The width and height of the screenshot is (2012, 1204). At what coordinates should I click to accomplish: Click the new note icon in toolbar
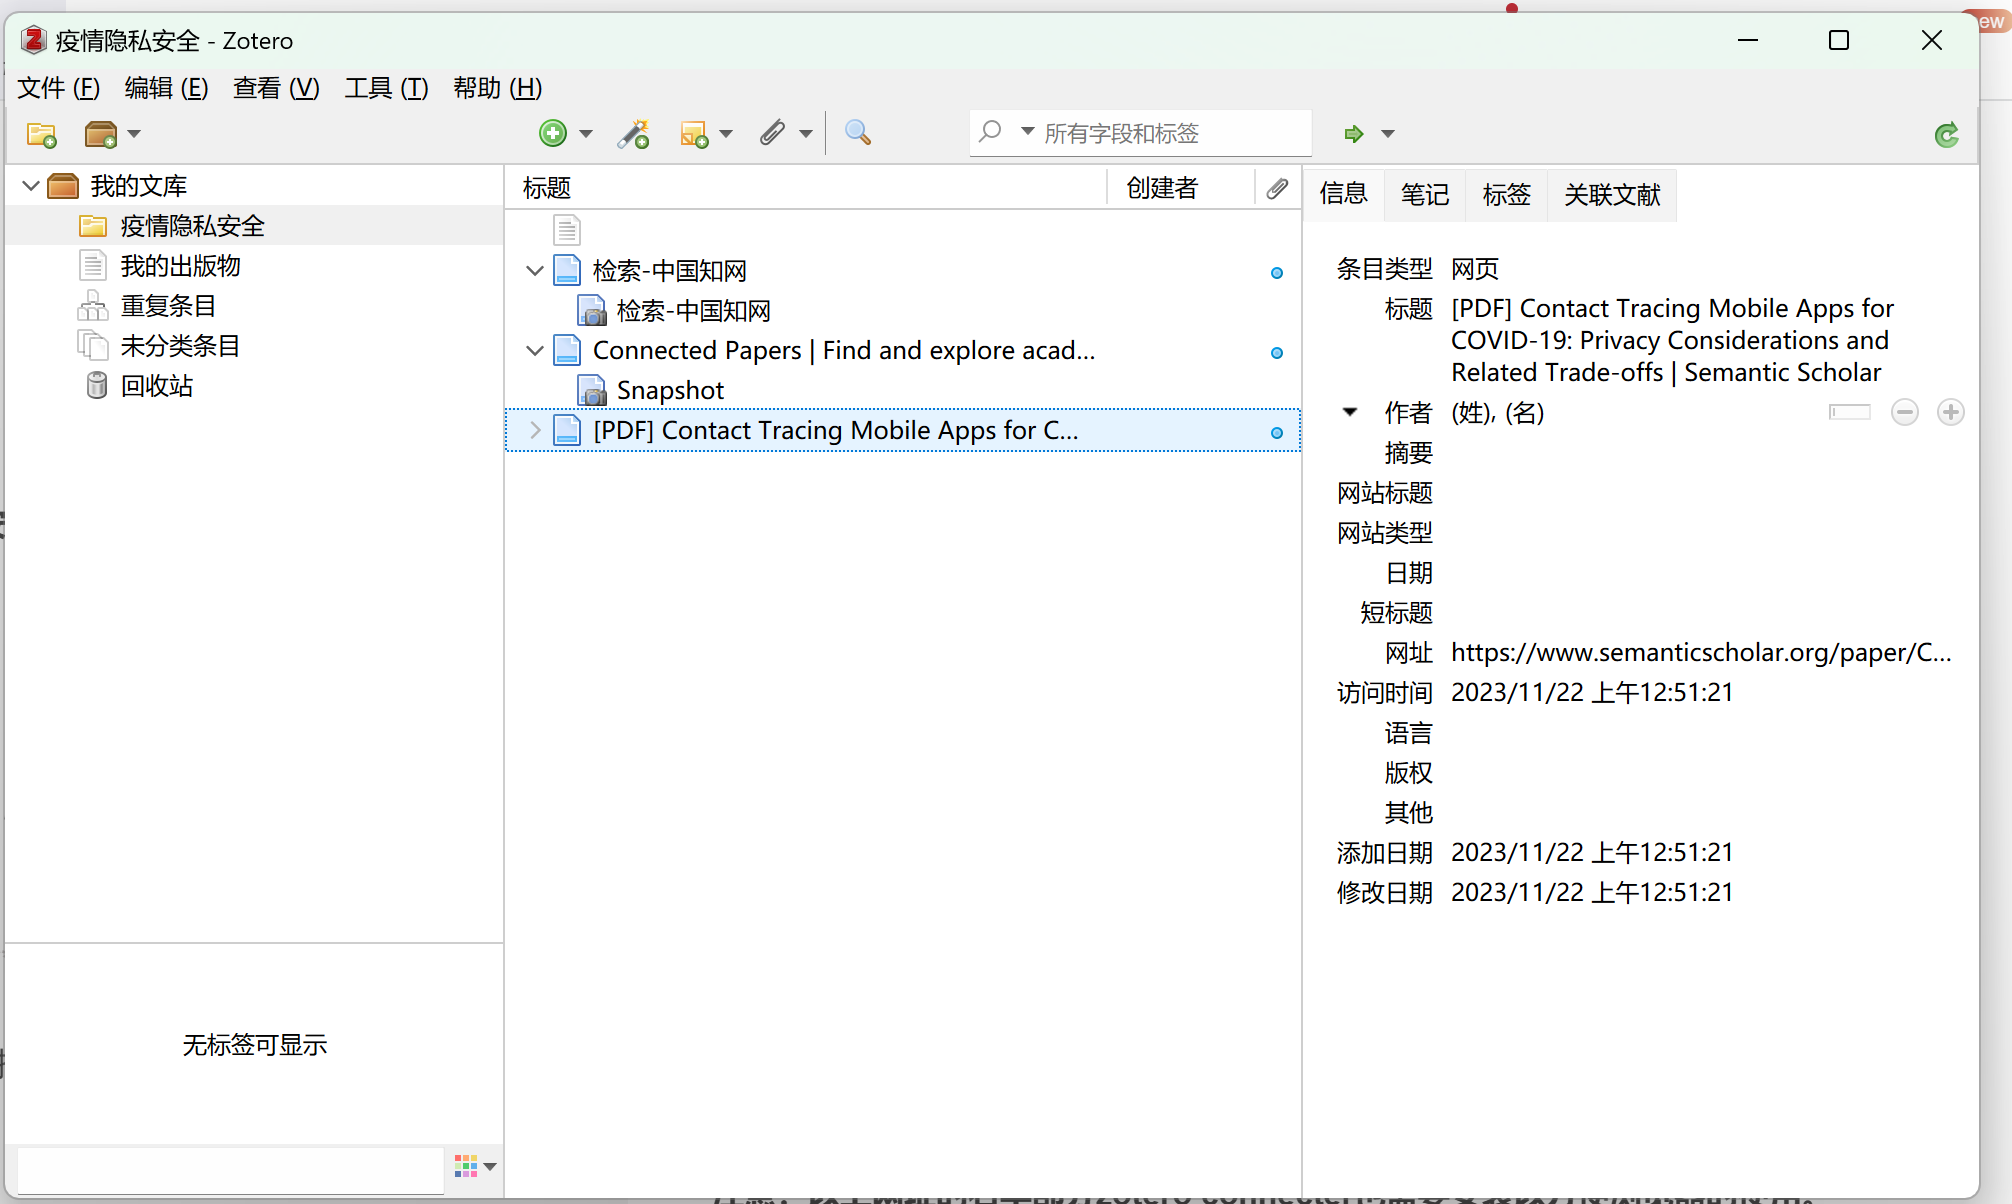(x=694, y=133)
